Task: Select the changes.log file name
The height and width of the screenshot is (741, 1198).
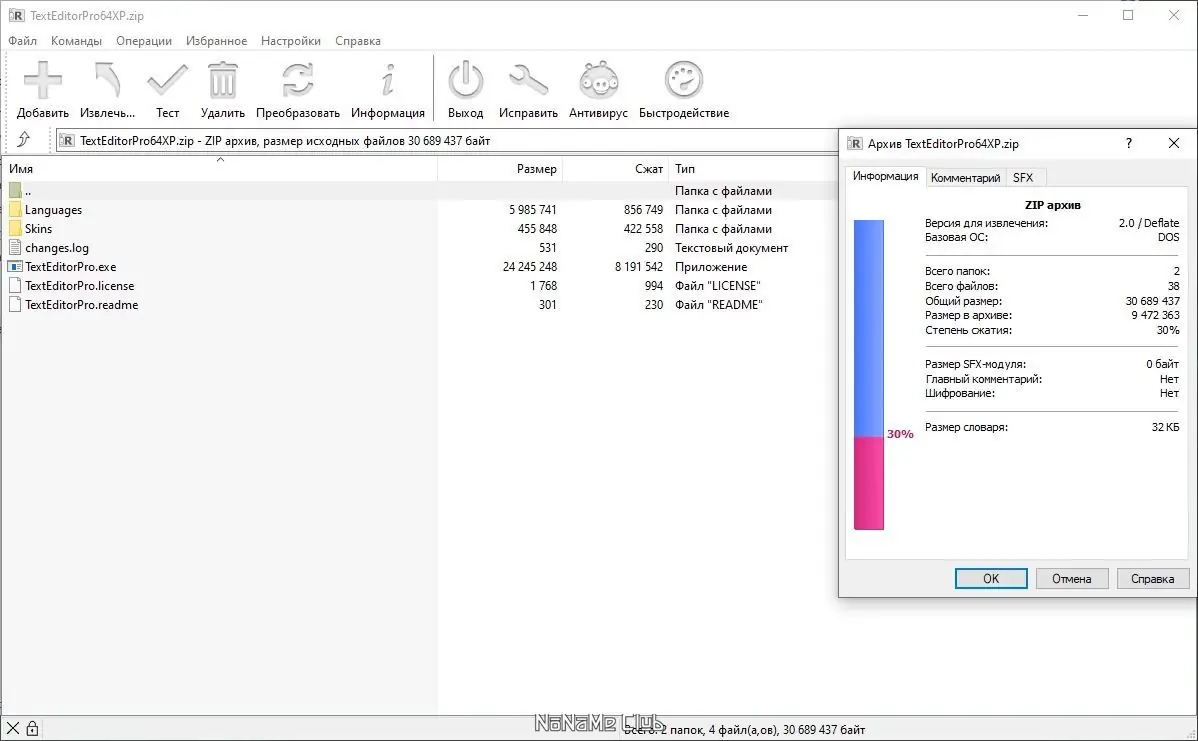Action: click(57, 248)
